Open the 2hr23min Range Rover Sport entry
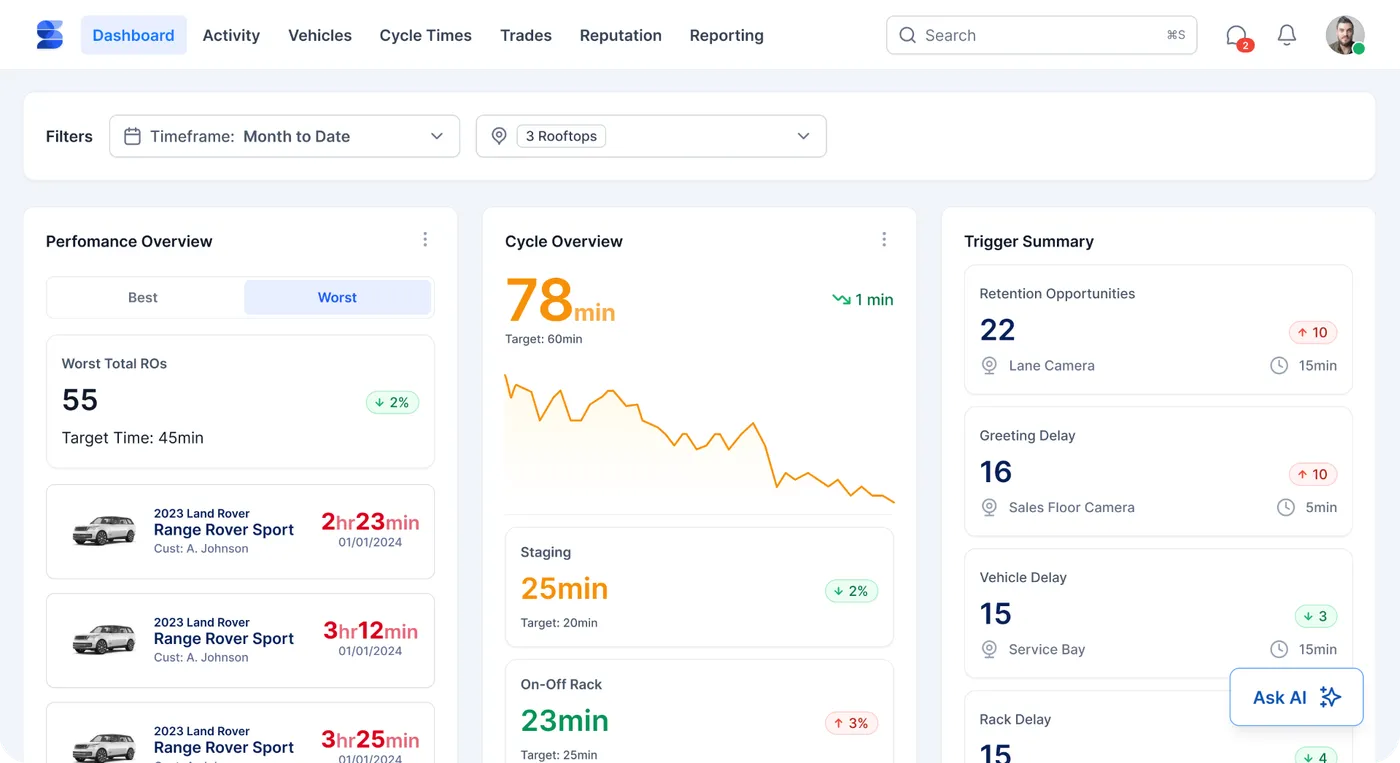Viewport: 1400px width, 763px height. [240, 531]
